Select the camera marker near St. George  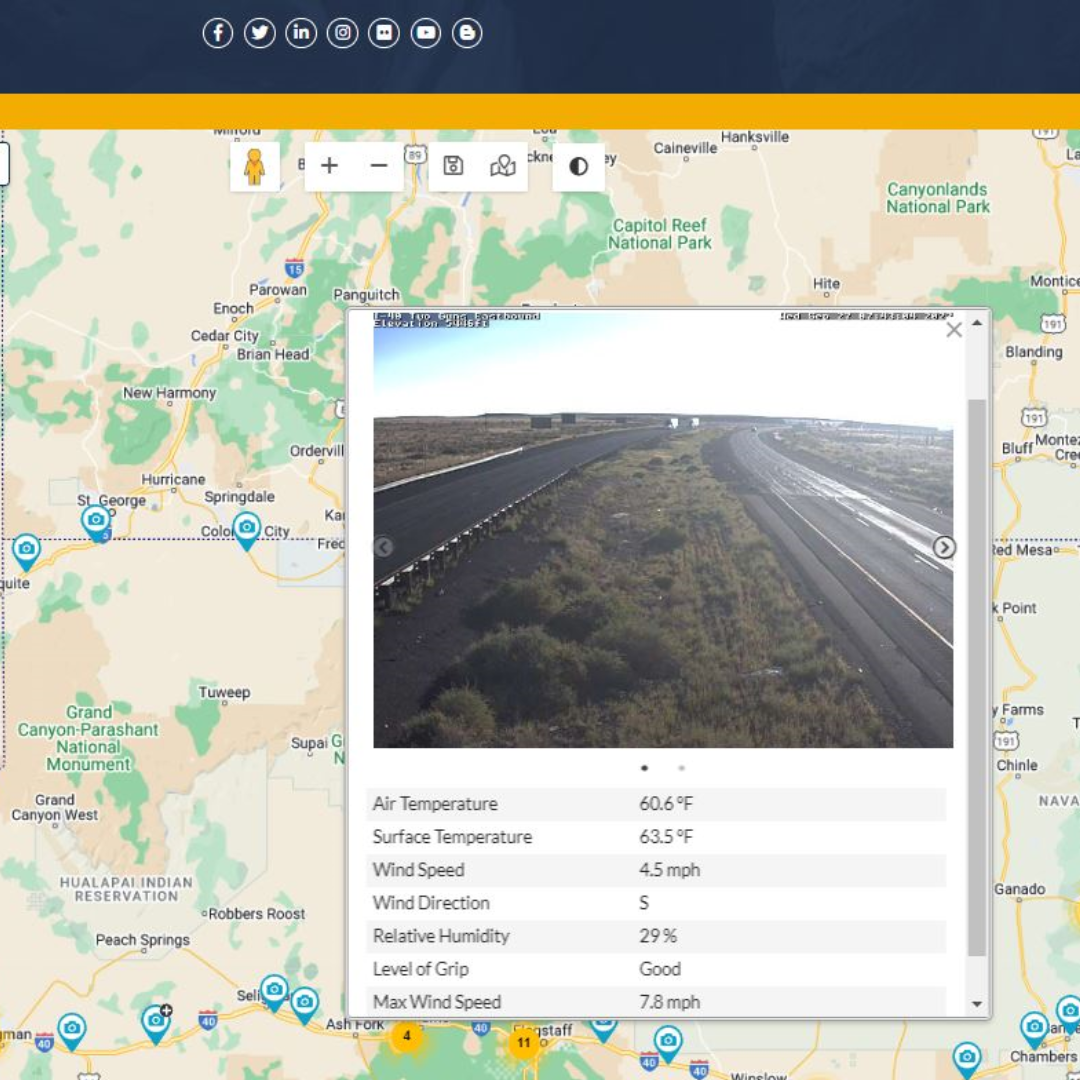[x=95, y=520]
